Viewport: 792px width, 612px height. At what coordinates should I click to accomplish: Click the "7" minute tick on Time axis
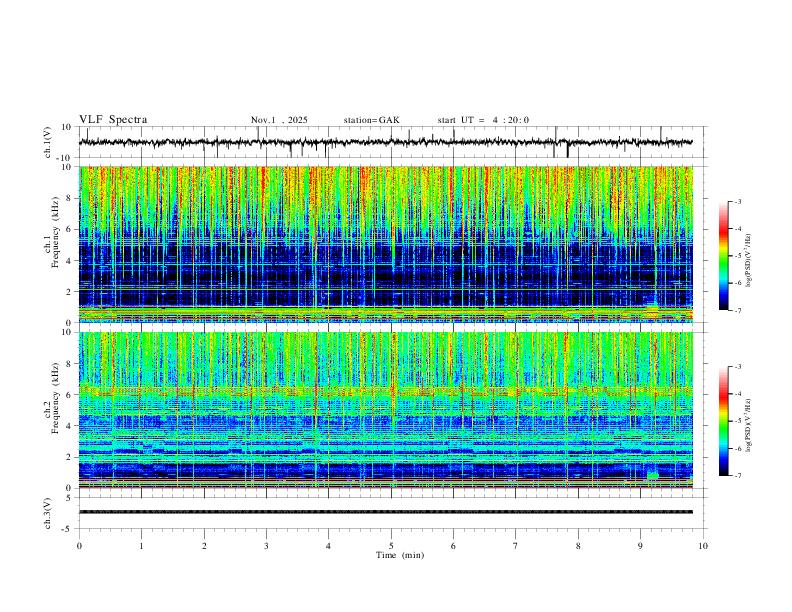[516, 546]
